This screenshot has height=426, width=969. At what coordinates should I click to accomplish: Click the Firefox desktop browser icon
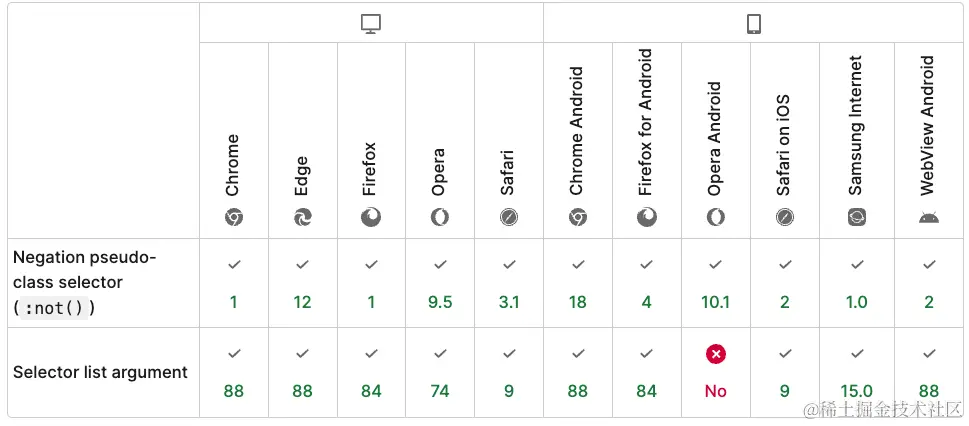(371, 217)
